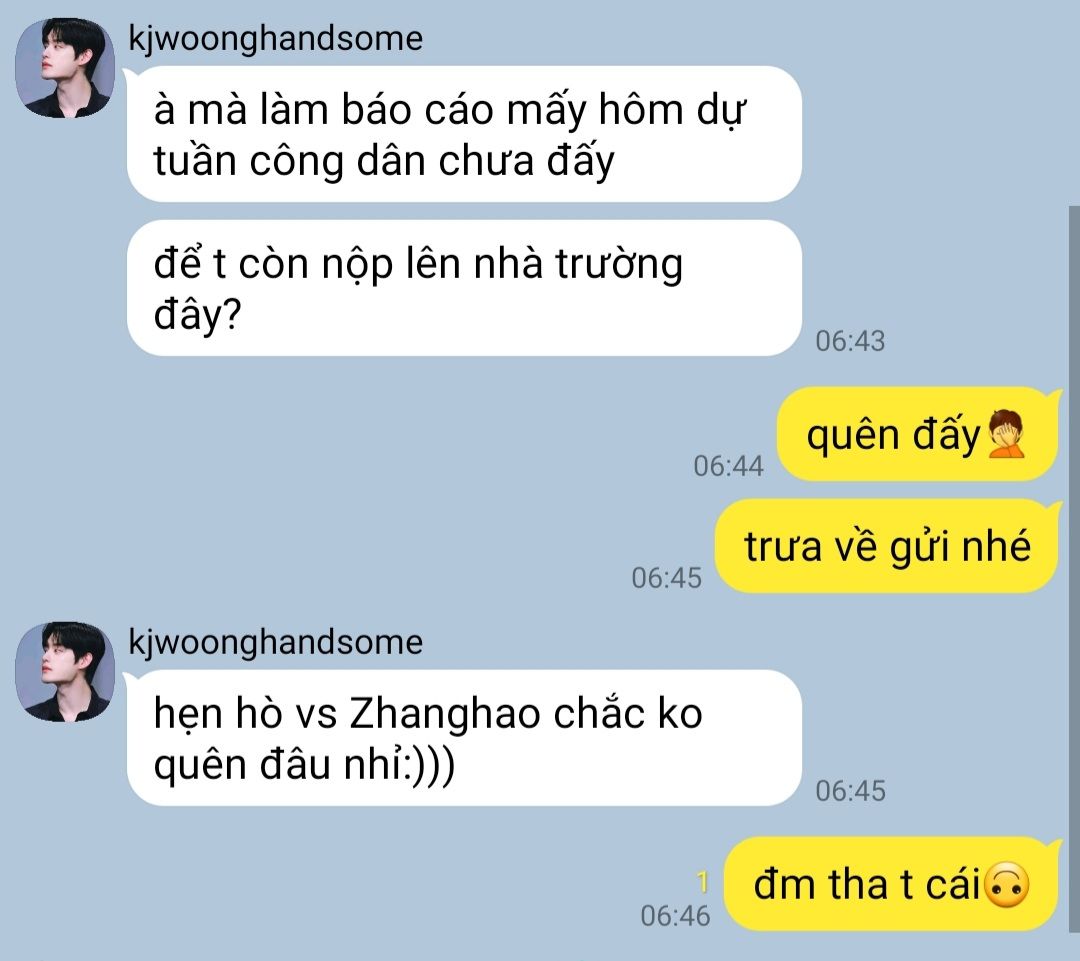Click the unread count '1' indicator
The width and height of the screenshot is (1080, 961).
coord(702,882)
